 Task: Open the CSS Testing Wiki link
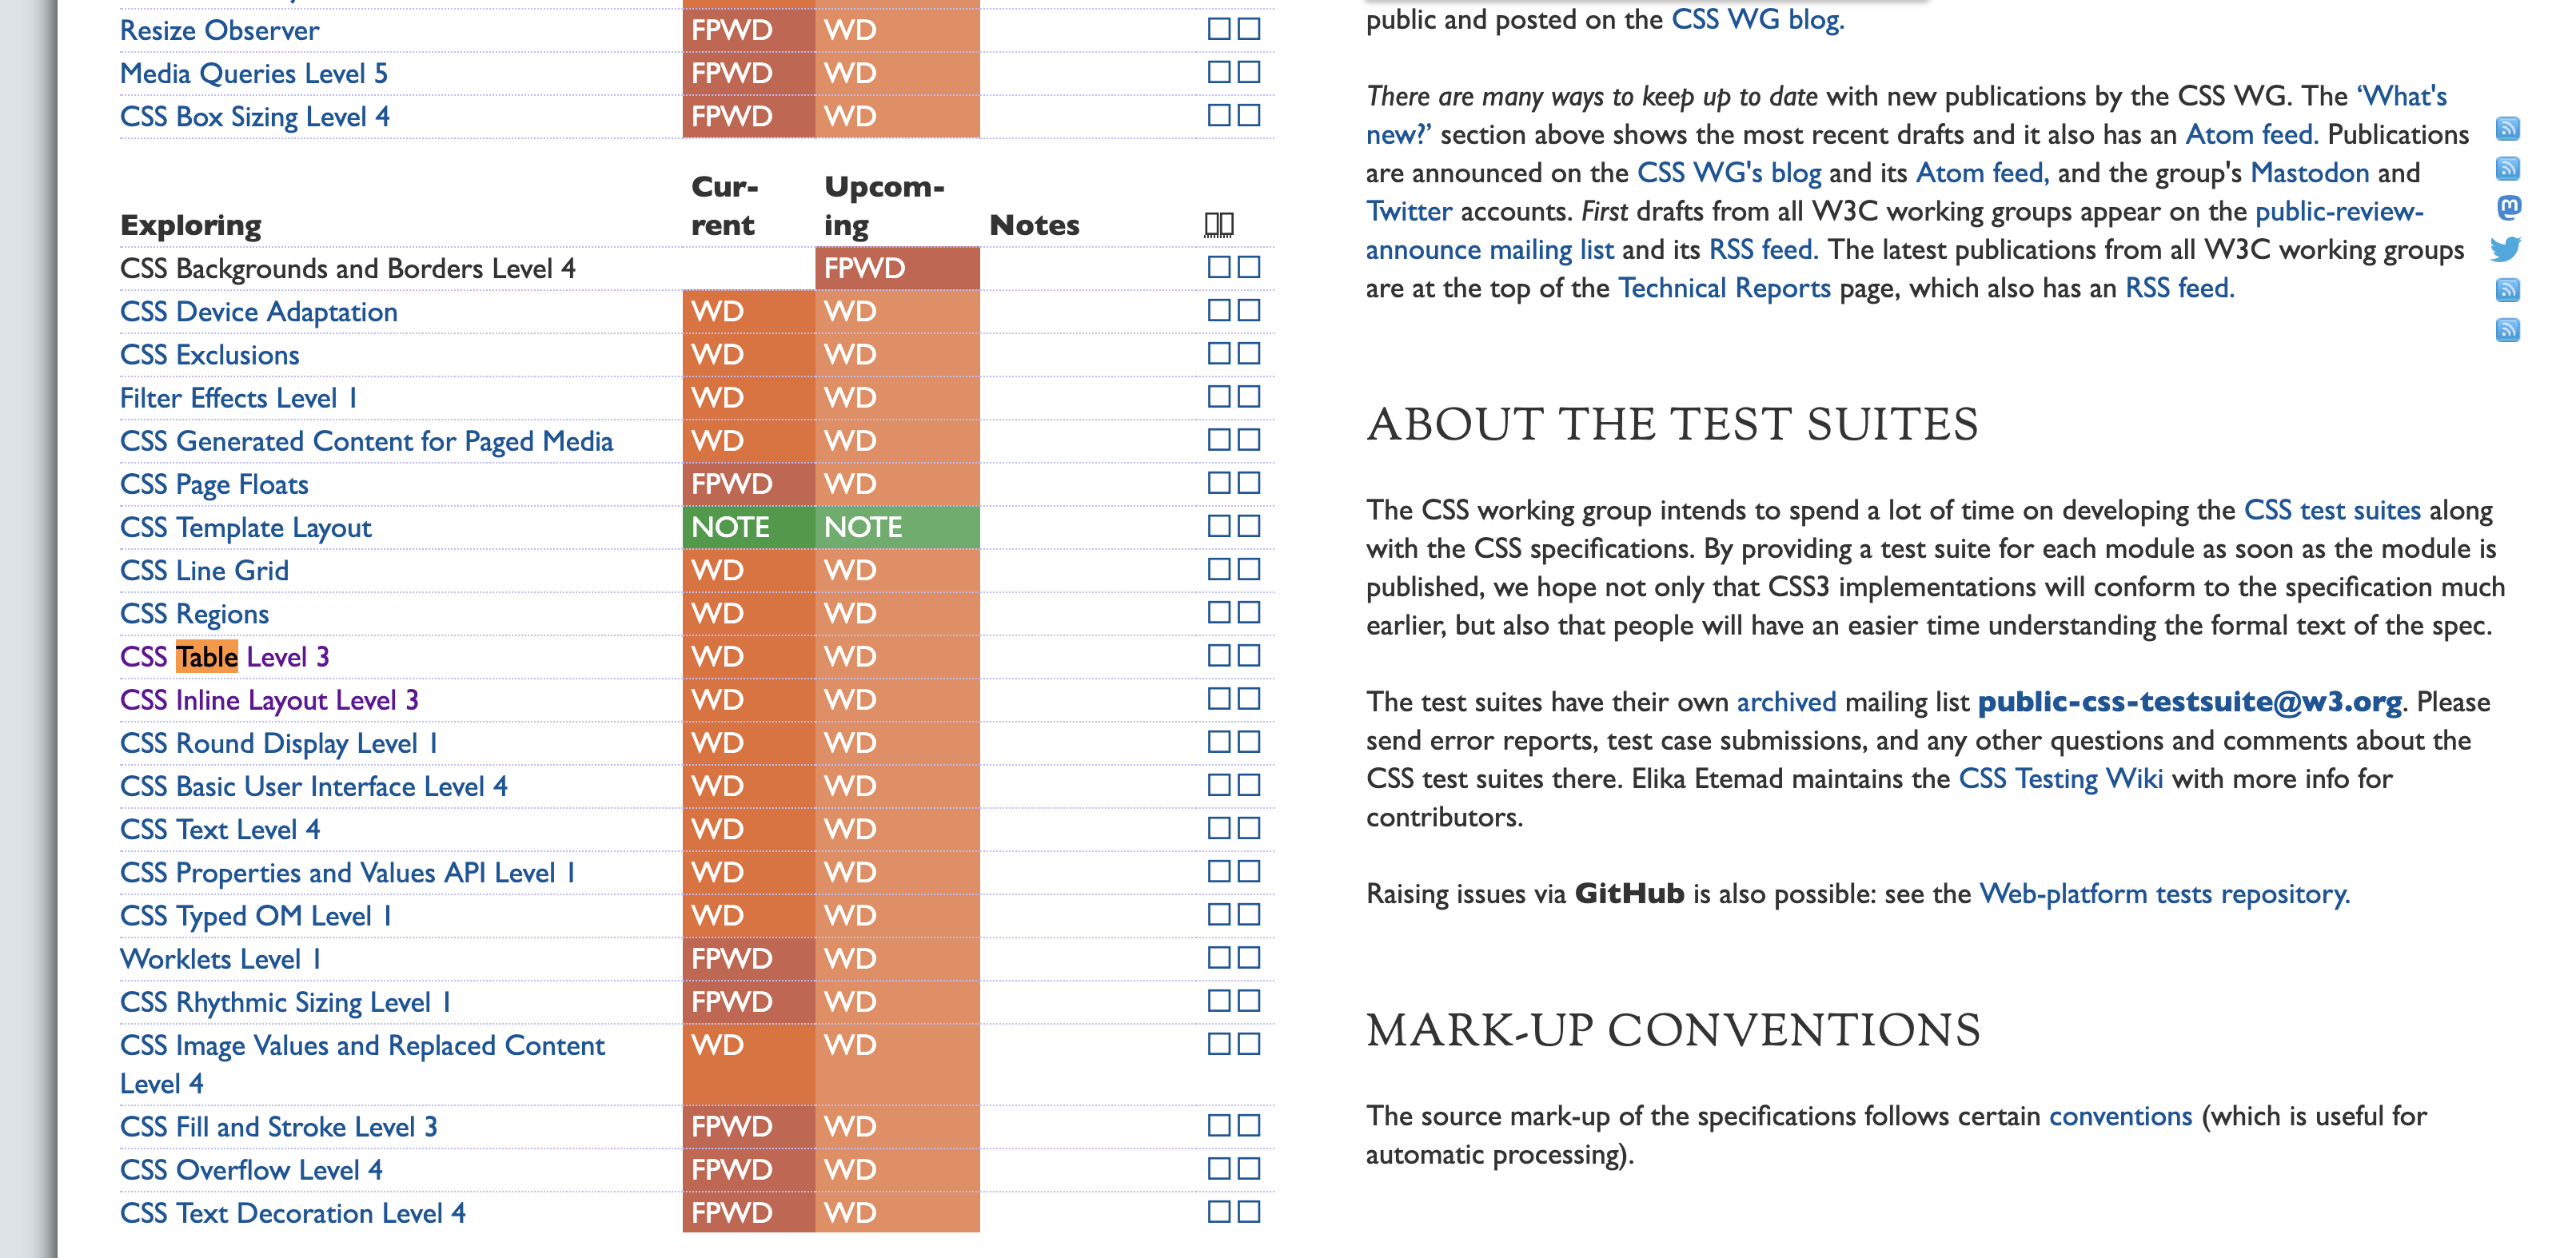click(x=2060, y=779)
